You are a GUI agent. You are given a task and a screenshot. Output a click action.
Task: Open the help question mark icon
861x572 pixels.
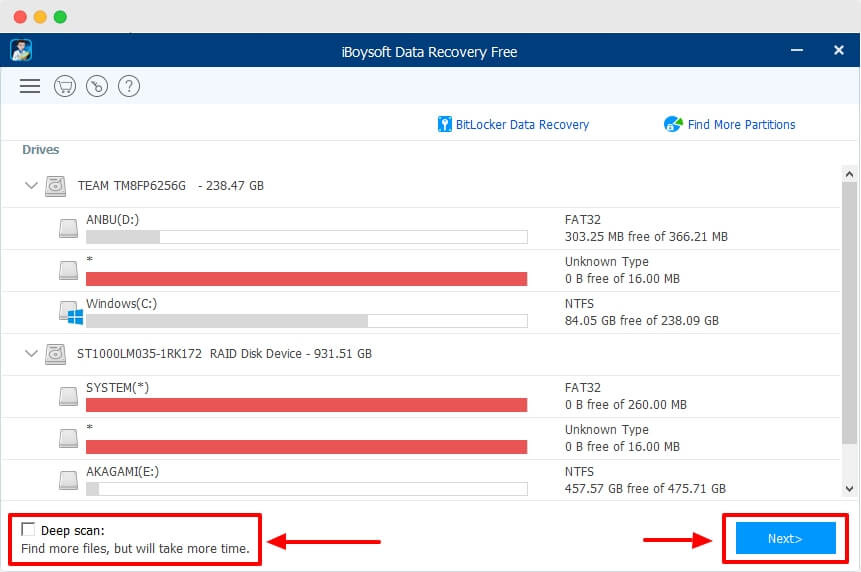point(129,86)
